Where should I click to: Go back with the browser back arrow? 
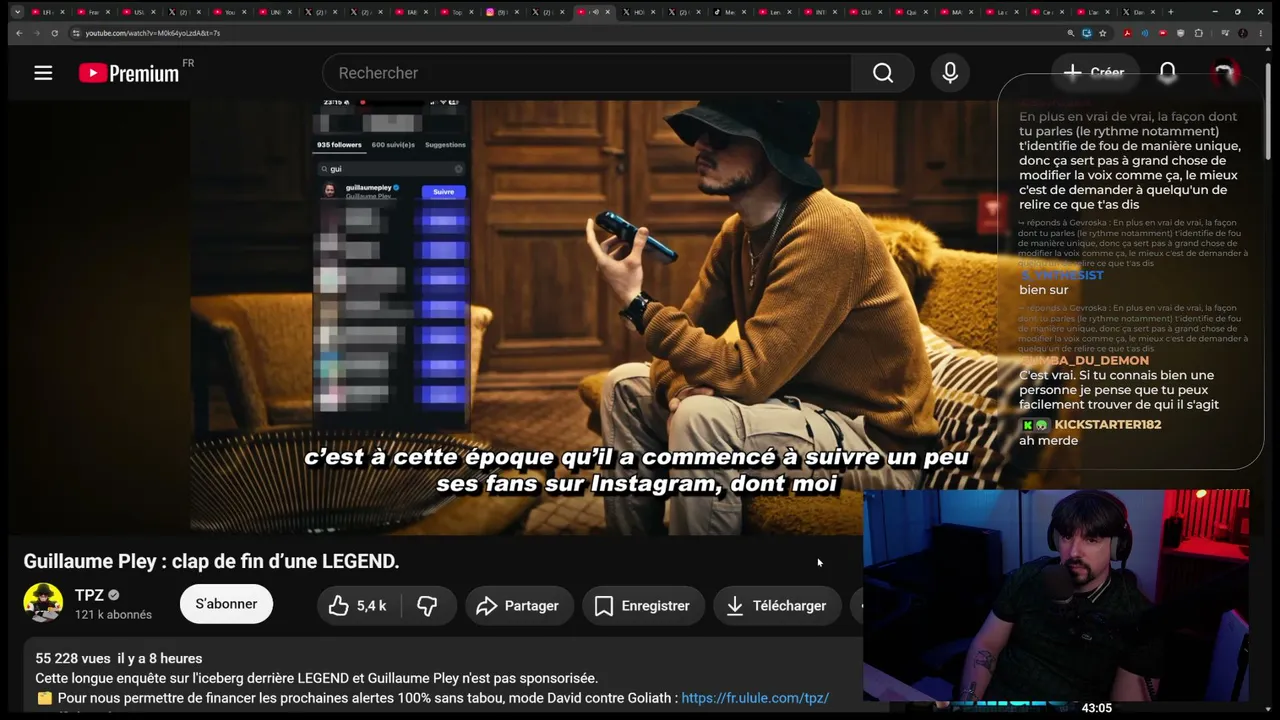[18, 33]
